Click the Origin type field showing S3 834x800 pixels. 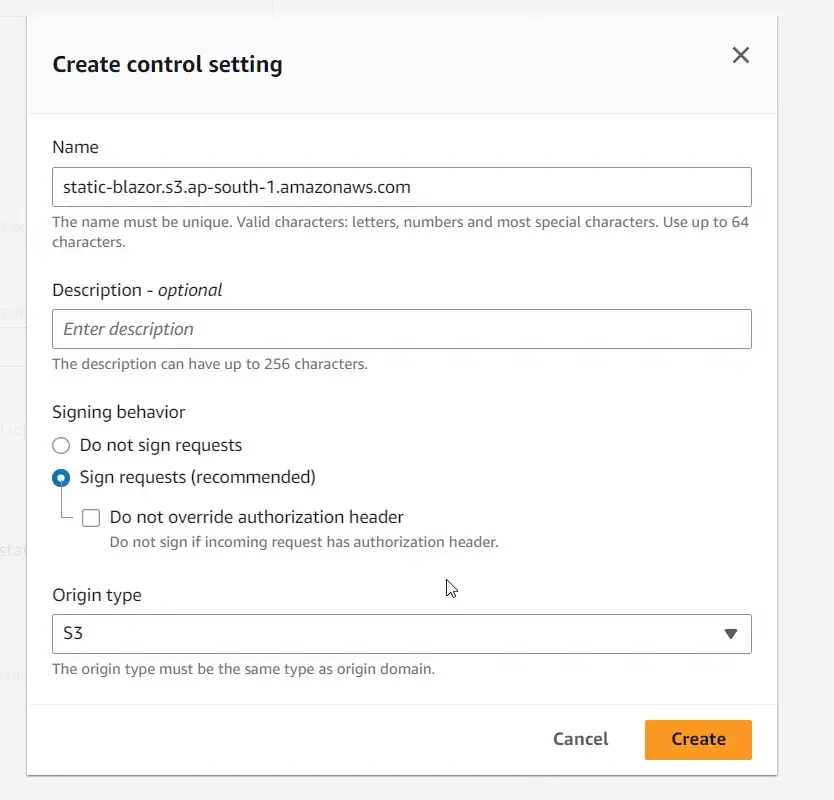(400, 633)
